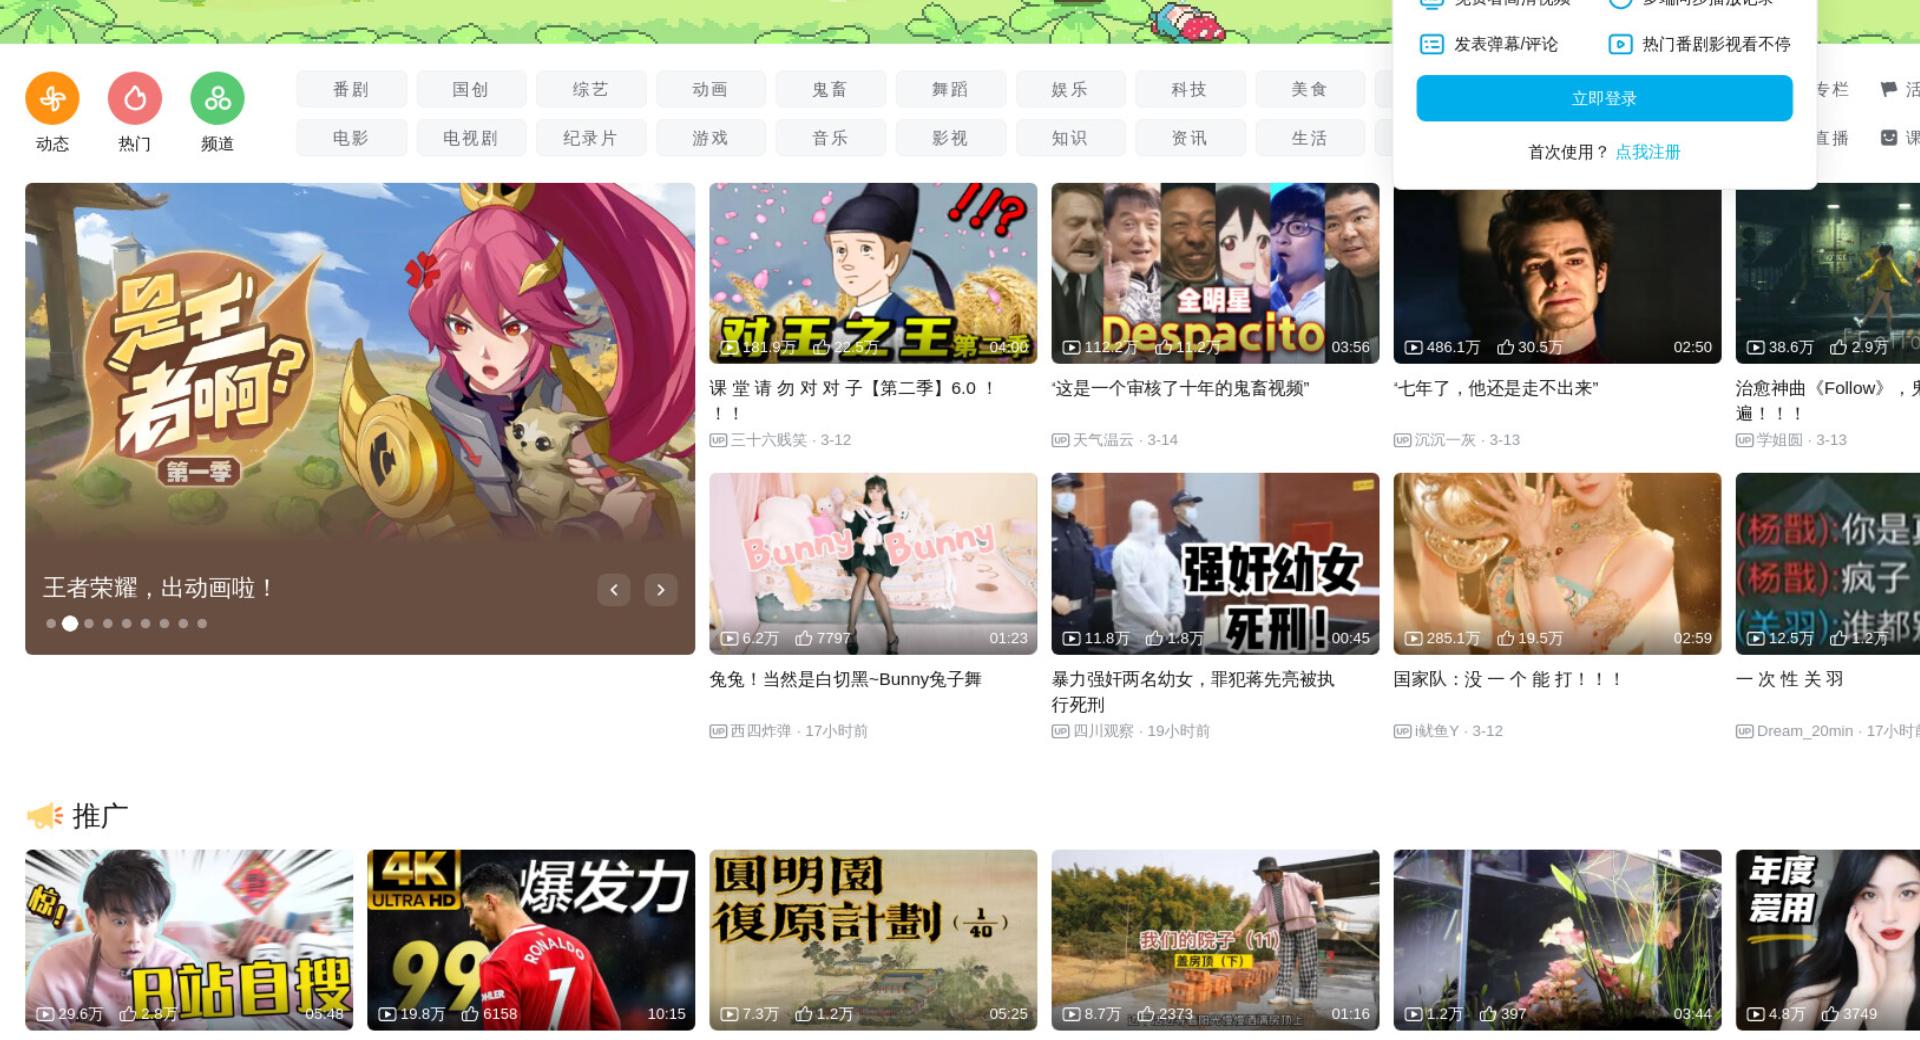Open the 音乐 category
Viewport: 1920px width, 1040px height.
coord(830,138)
